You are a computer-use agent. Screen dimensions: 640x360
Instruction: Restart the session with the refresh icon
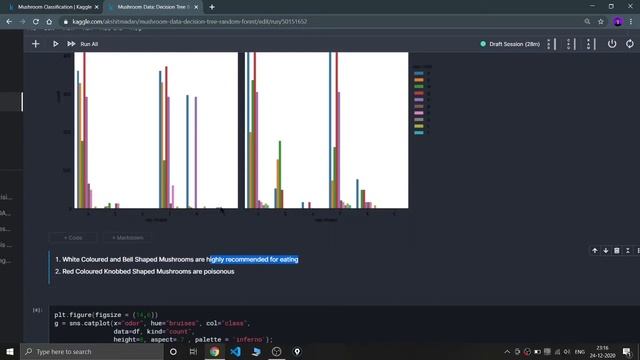[630, 44]
